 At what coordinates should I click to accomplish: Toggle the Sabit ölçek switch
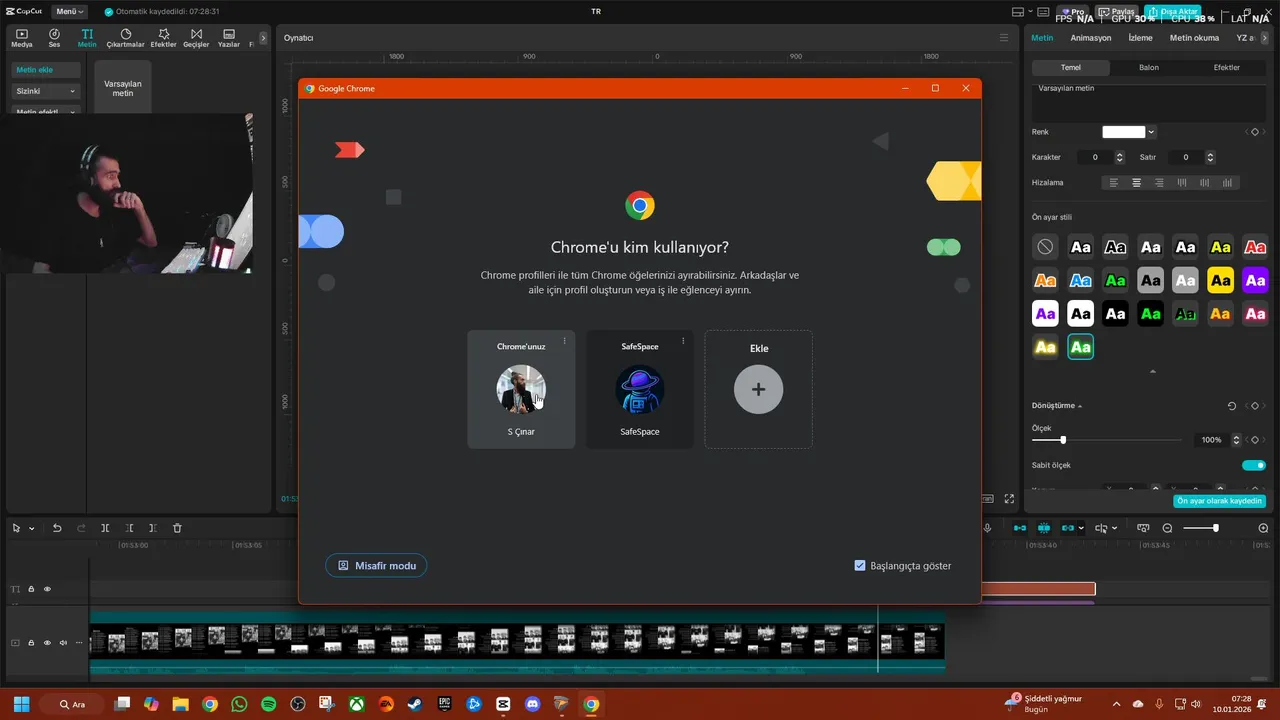pyautogui.click(x=1254, y=465)
